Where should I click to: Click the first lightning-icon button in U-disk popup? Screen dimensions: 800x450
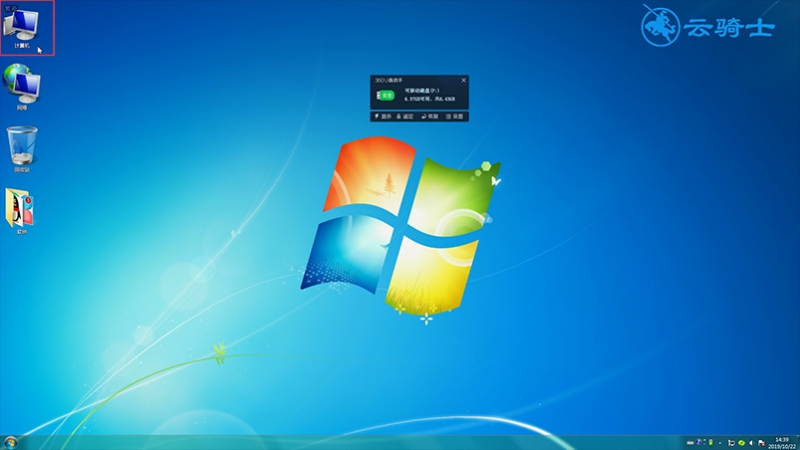(x=383, y=116)
